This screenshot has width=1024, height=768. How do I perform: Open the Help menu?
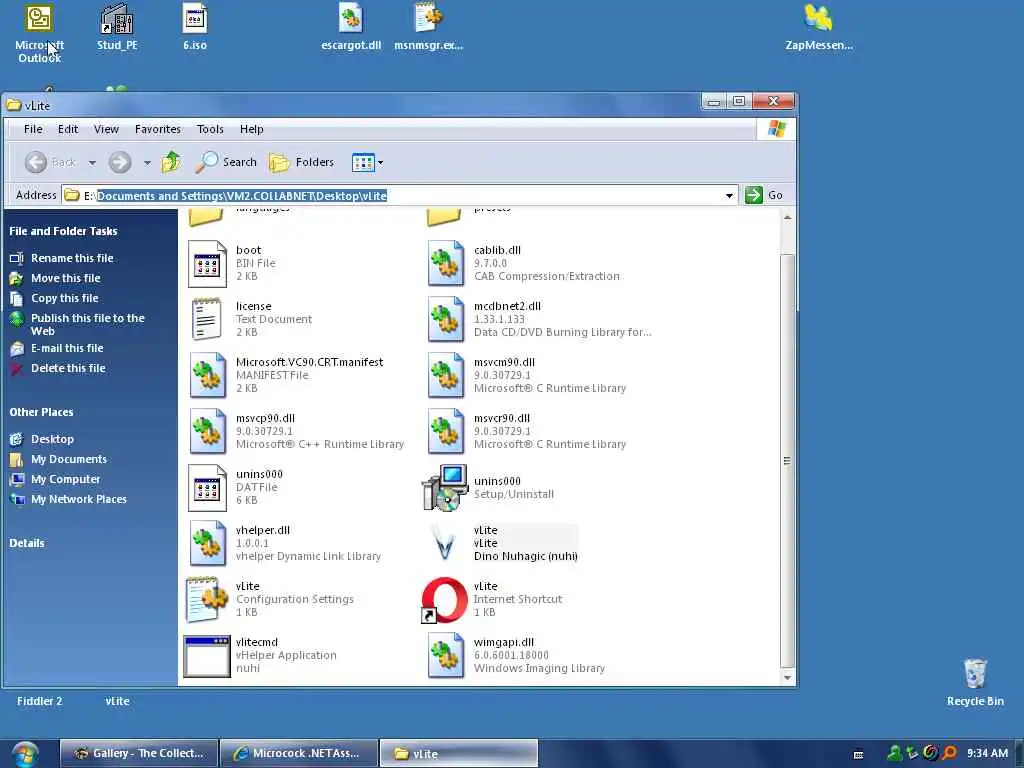tap(251, 129)
